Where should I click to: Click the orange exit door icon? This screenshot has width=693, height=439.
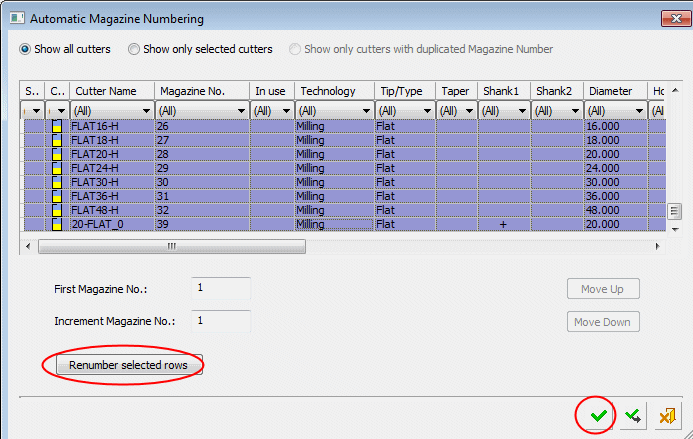pyautogui.click(x=666, y=415)
